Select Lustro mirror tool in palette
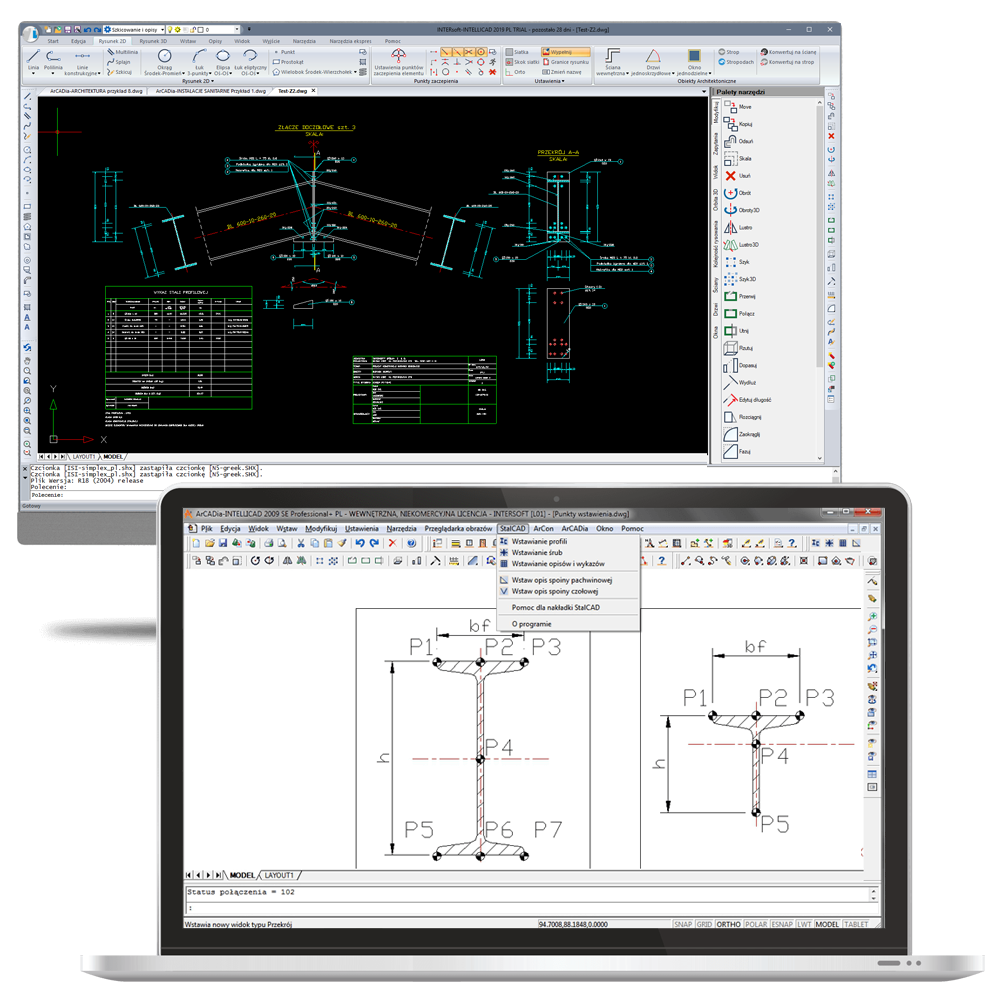 click(739, 228)
